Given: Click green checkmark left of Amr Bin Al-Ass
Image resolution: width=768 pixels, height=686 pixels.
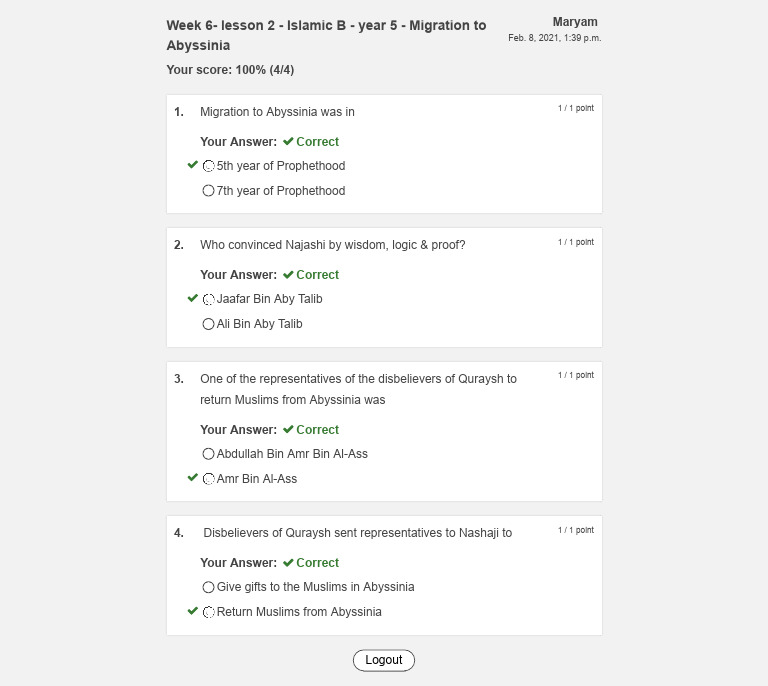Looking at the screenshot, I should [193, 478].
